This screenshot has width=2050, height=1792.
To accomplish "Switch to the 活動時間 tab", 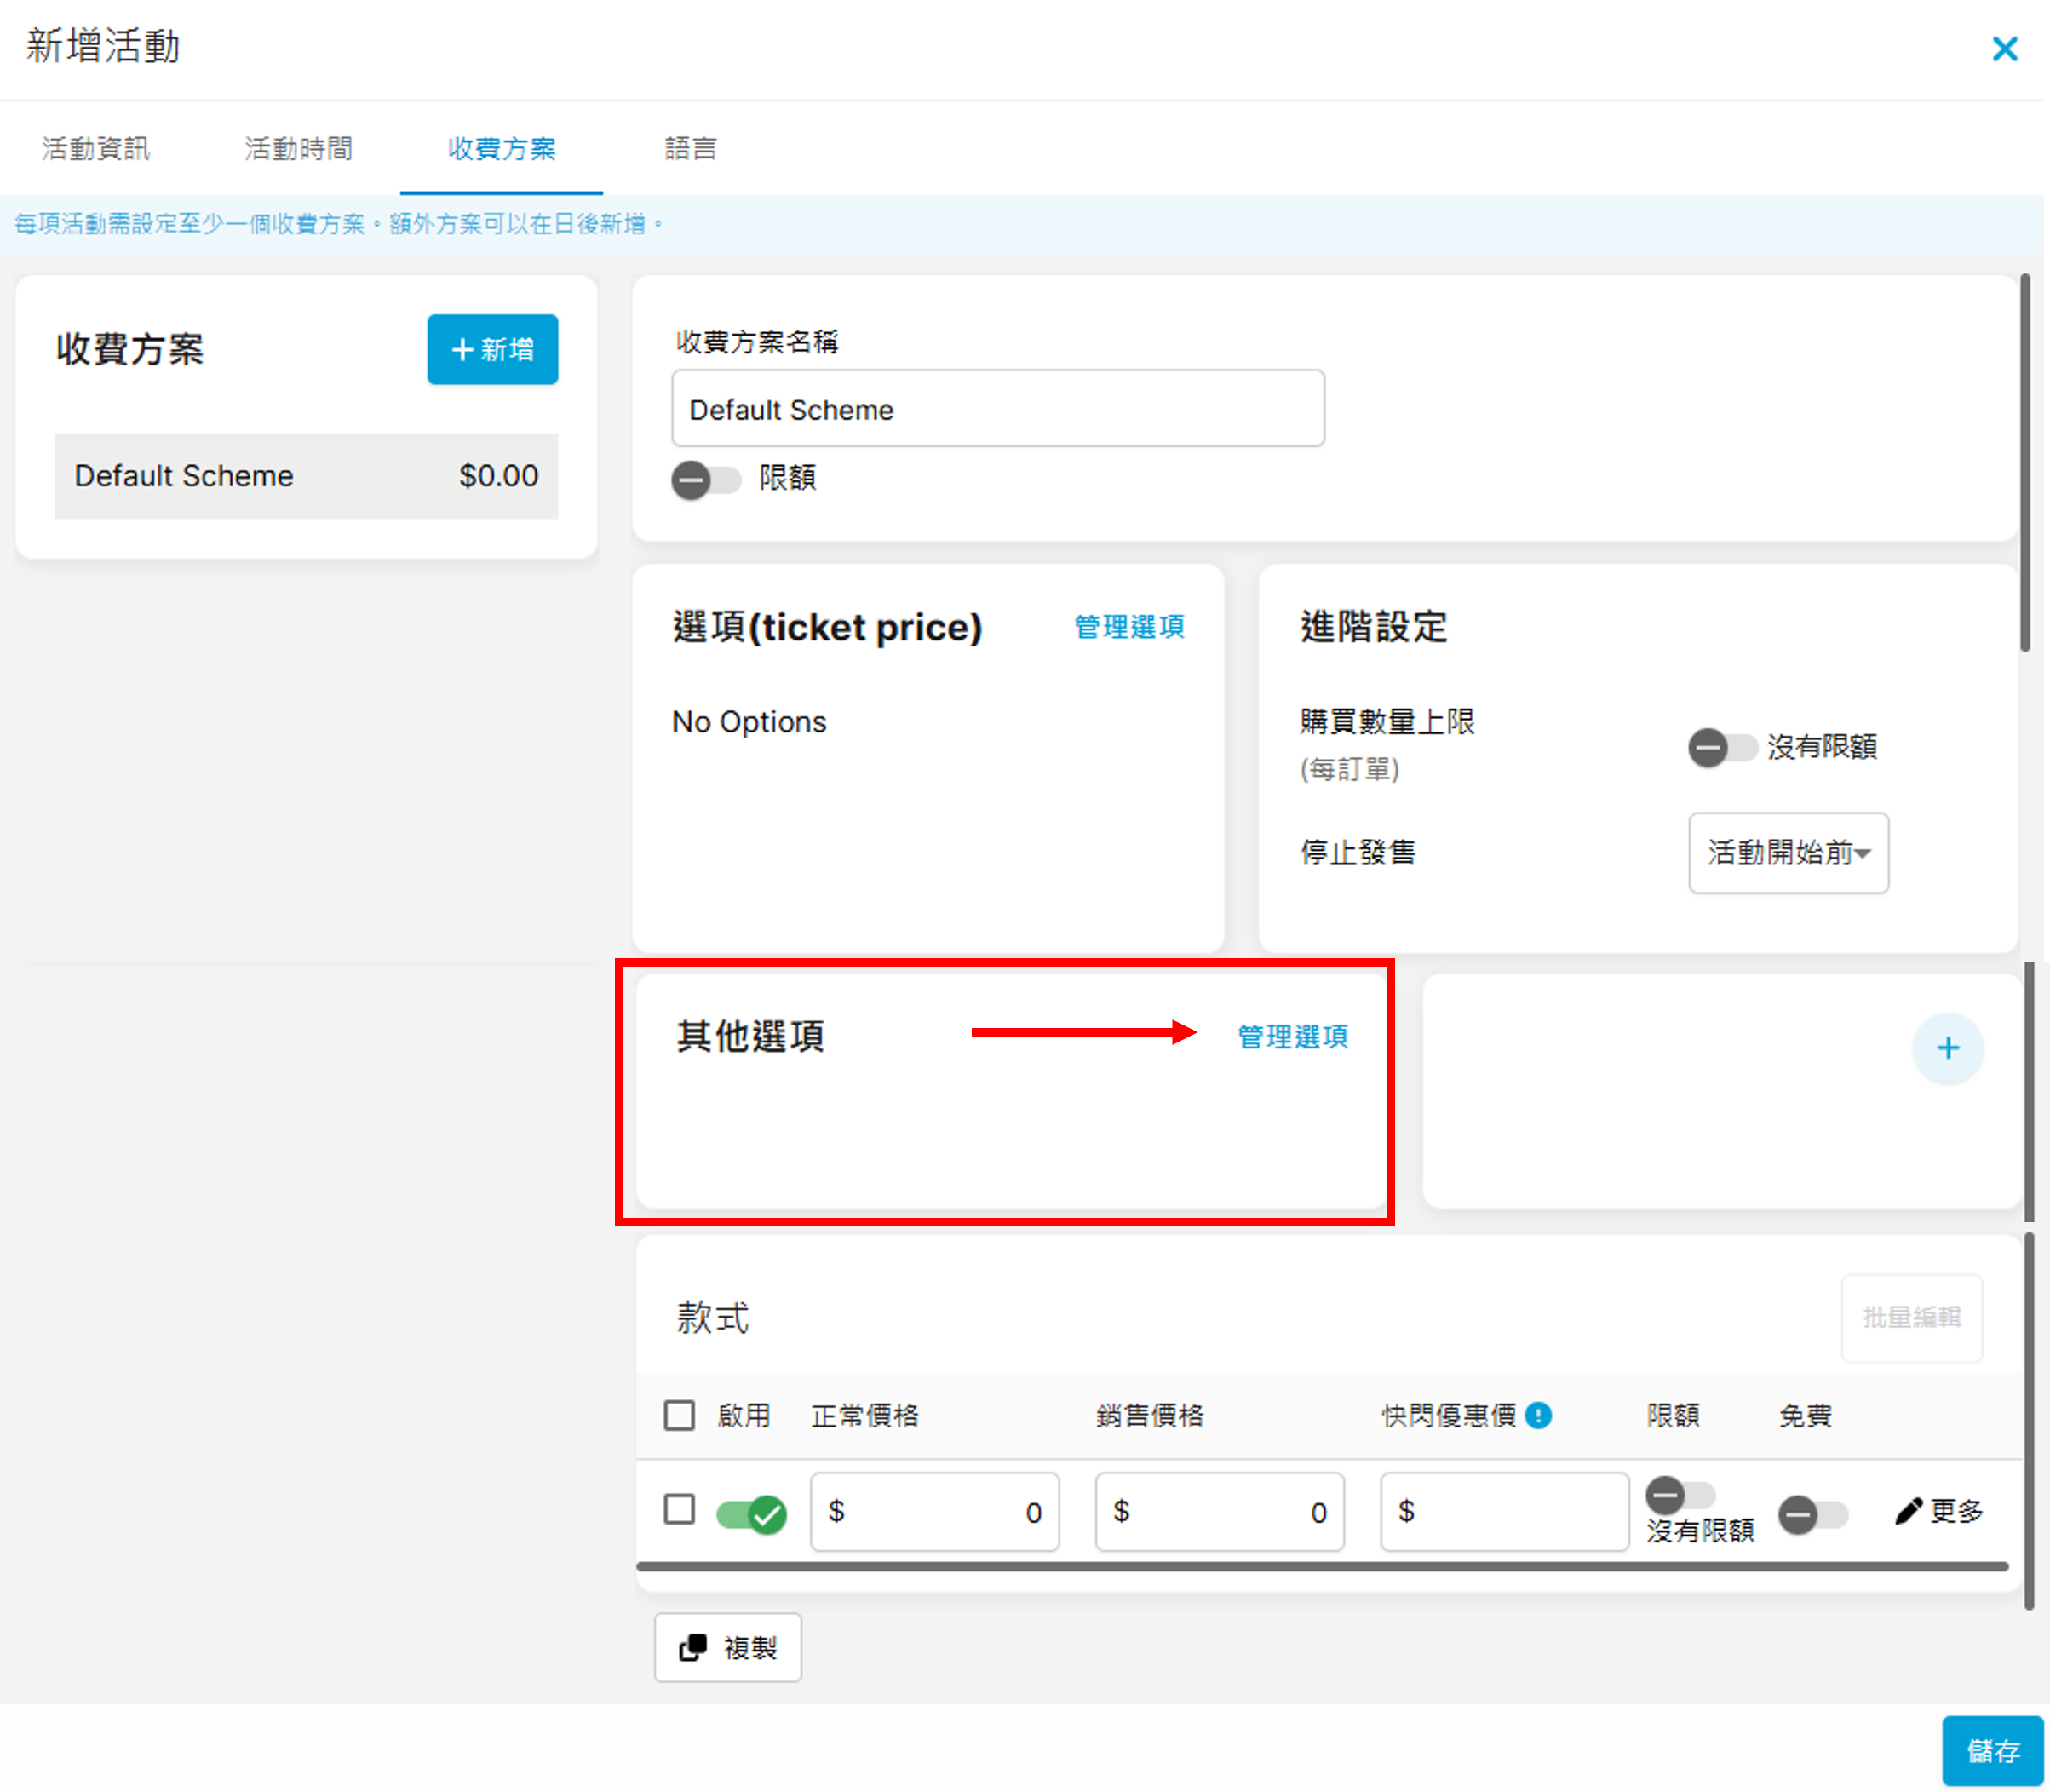I will 298,149.
